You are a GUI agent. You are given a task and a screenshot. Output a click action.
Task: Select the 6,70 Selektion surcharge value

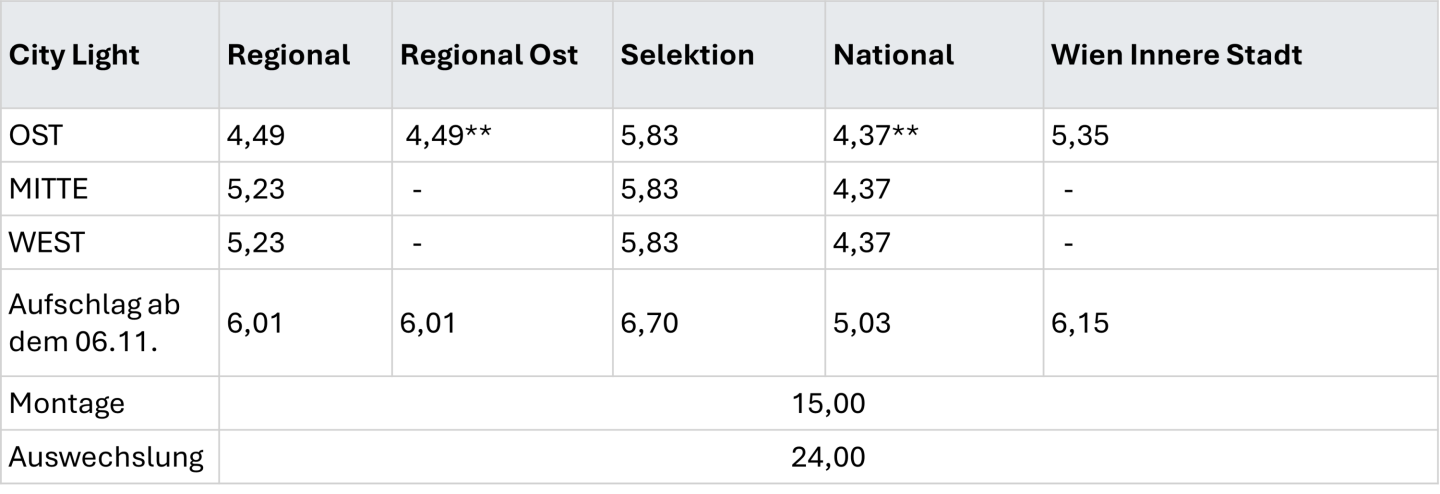pos(649,323)
